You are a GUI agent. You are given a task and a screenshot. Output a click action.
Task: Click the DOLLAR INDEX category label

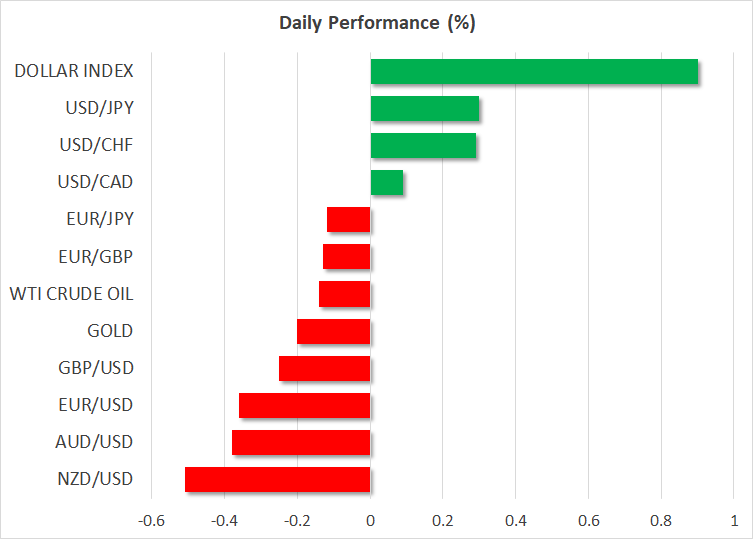(x=75, y=71)
